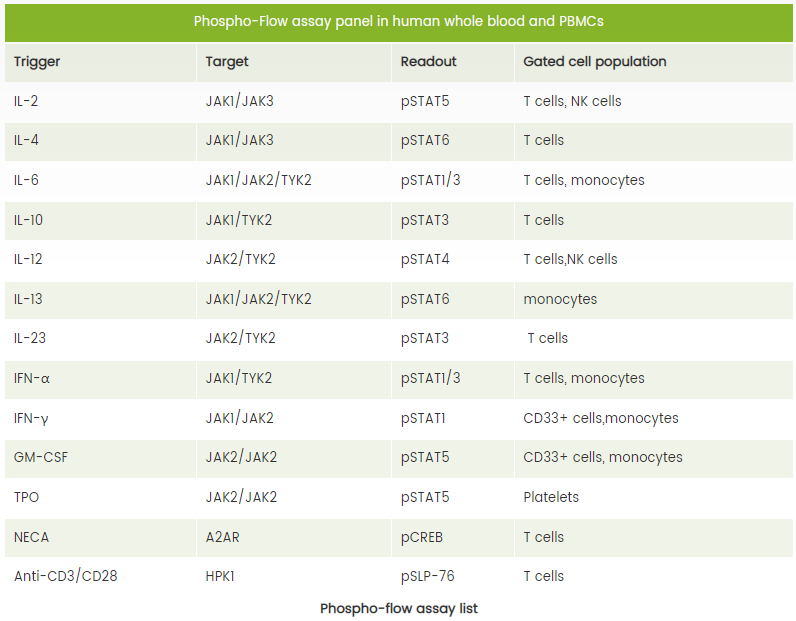Select the Trigger column header
Screen dimensions: 796x621
pyautogui.click(x=101, y=62)
